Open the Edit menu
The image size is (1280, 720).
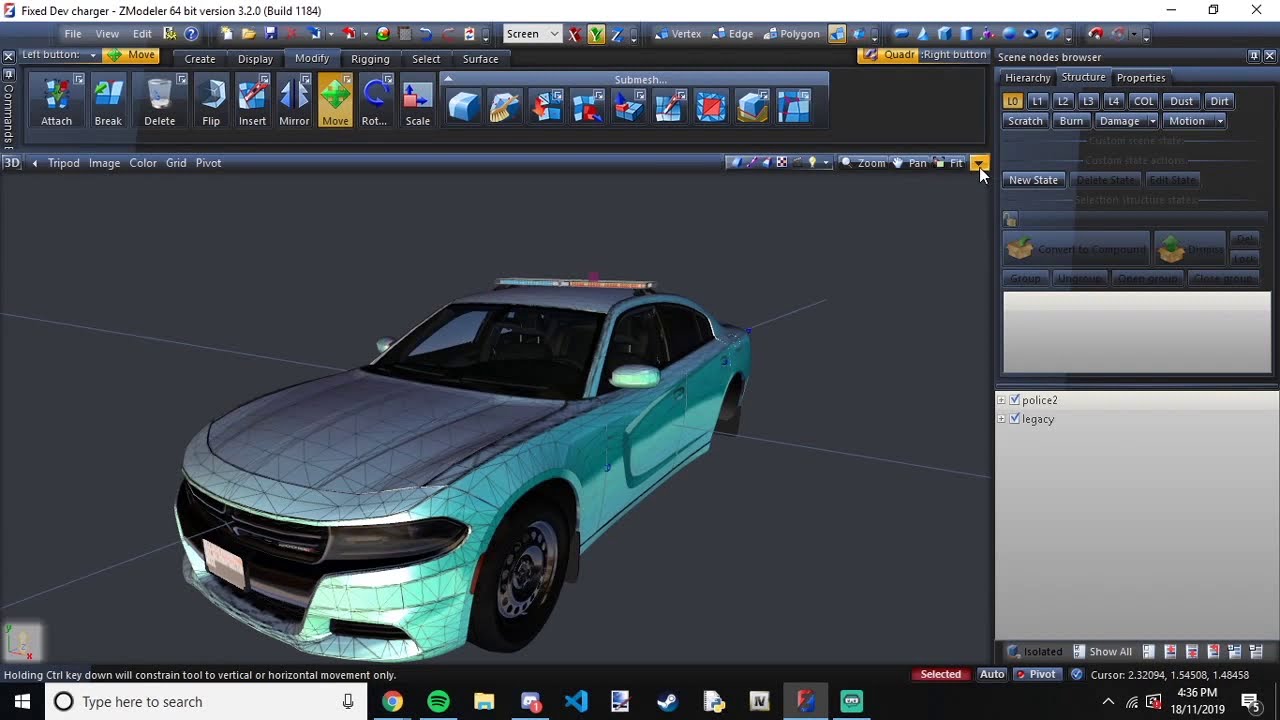[x=142, y=34]
